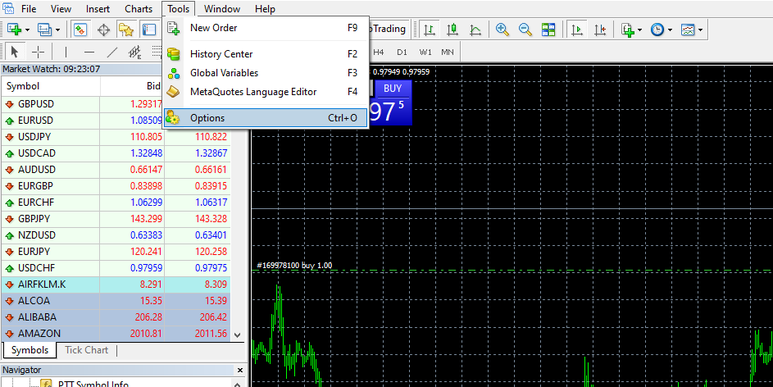This screenshot has width=773, height=387.
Task: Select the crosshair cursor tool
Action: pyautogui.click(x=38, y=52)
